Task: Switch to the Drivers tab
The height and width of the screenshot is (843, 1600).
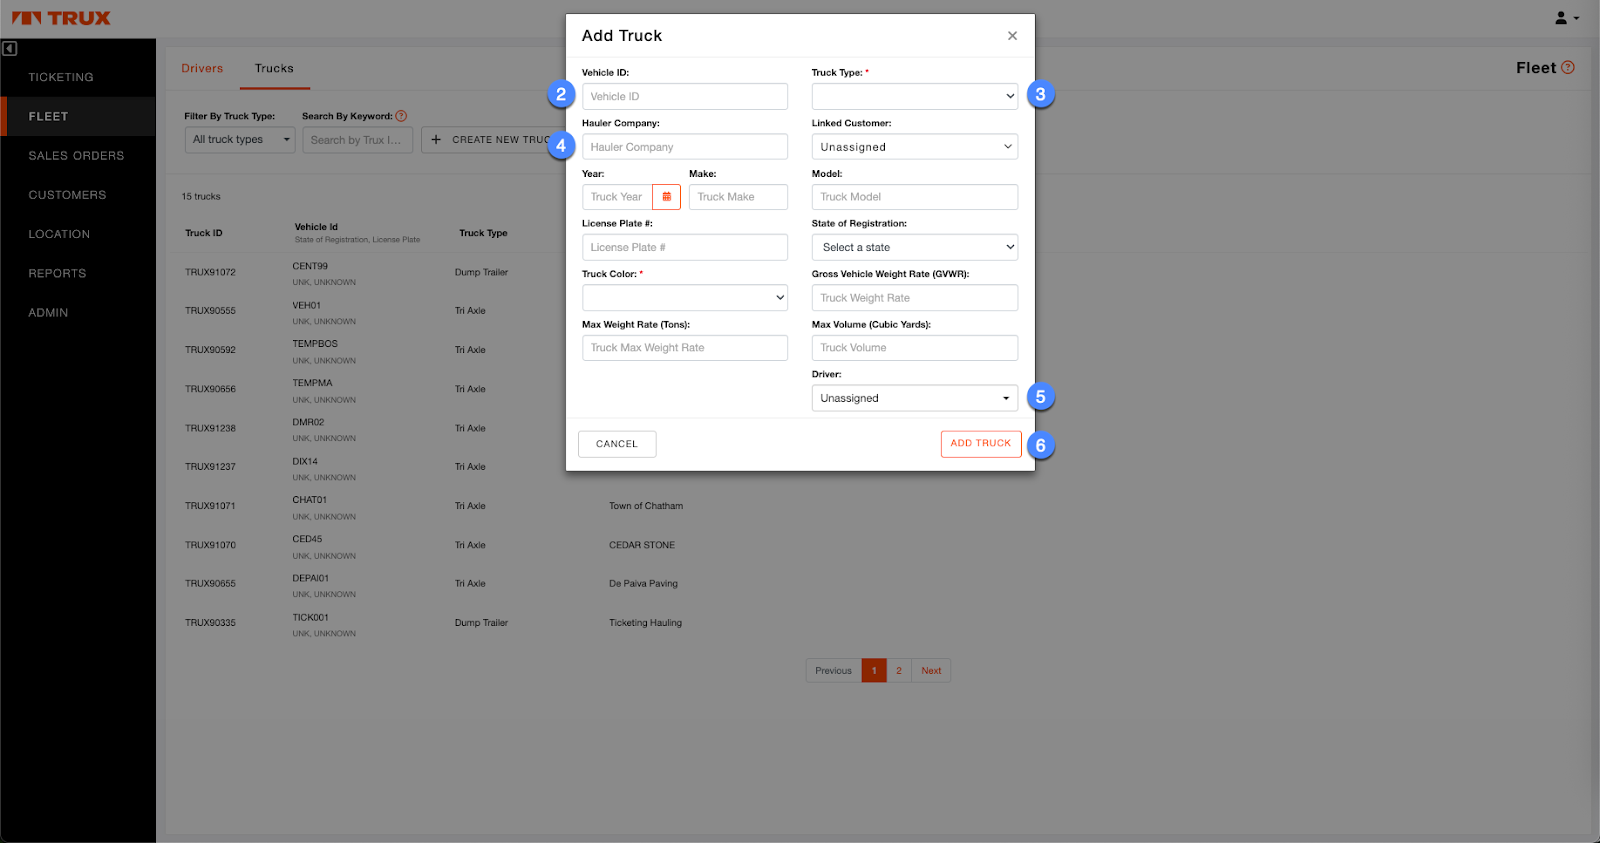Action: point(202,69)
